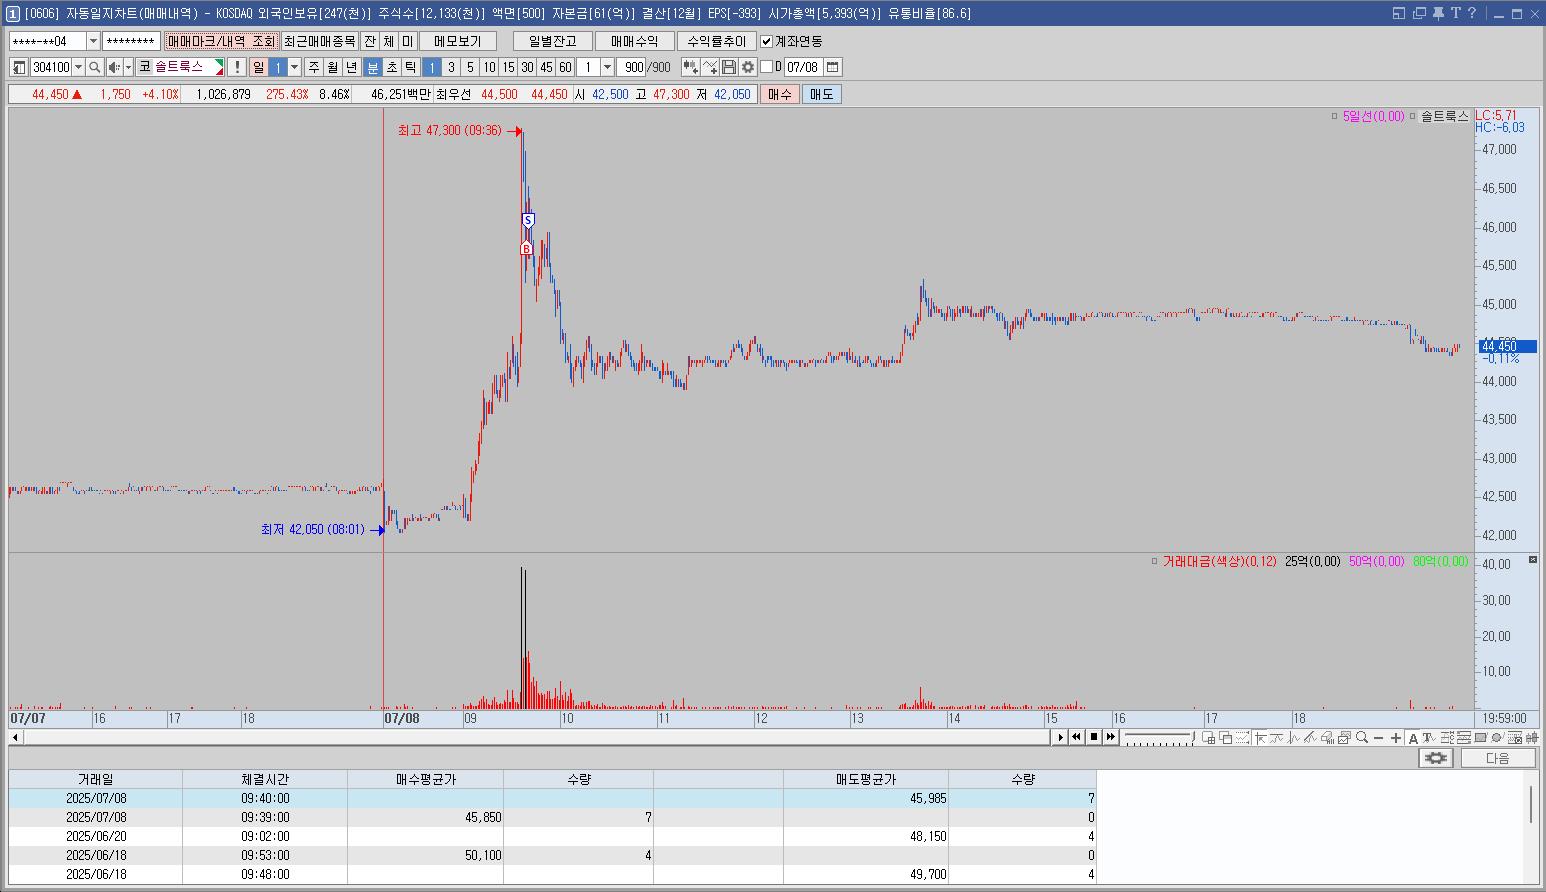Click the plus zoom-in icon below chart
This screenshot has width=1546, height=892.
1396,738
